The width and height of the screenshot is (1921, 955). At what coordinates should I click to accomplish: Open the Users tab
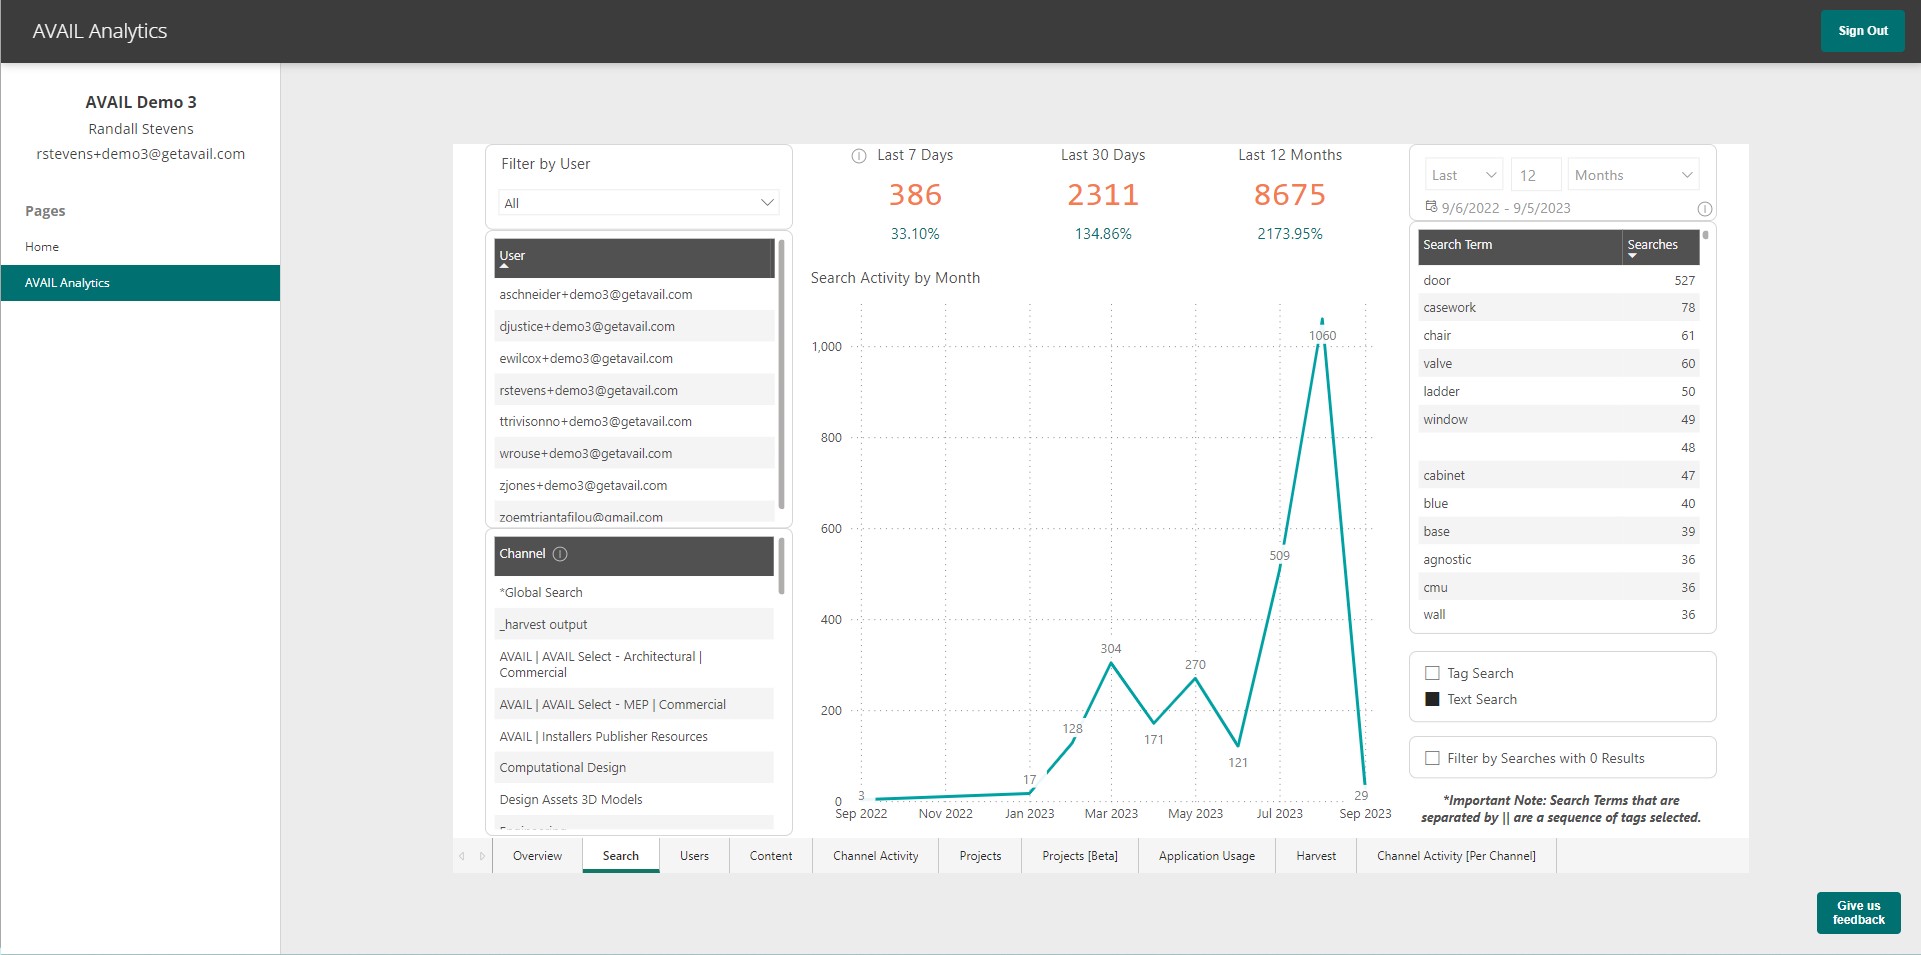click(694, 856)
